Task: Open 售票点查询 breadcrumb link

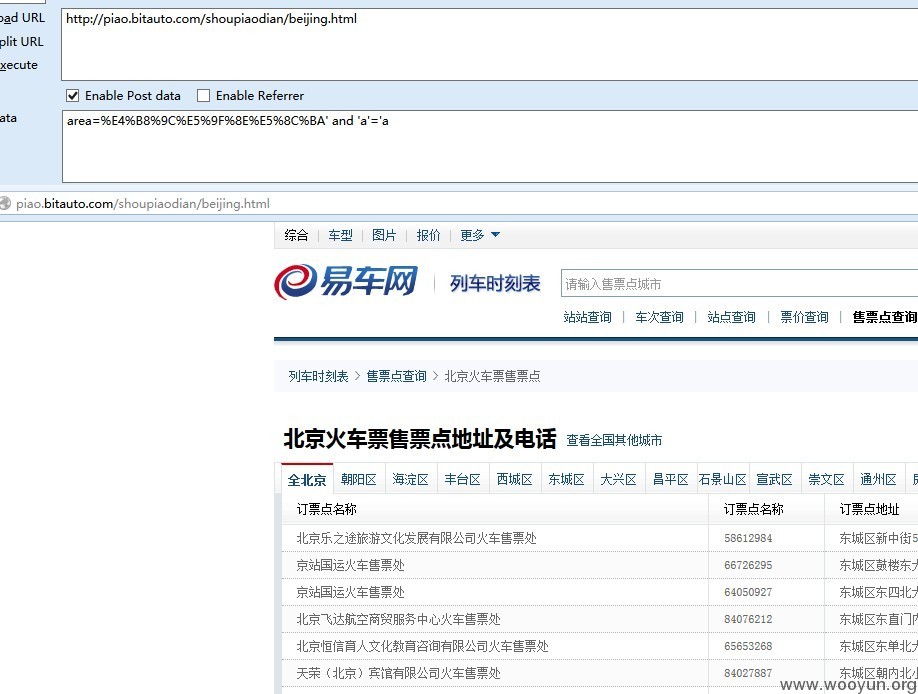Action: (x=396, y=376)
